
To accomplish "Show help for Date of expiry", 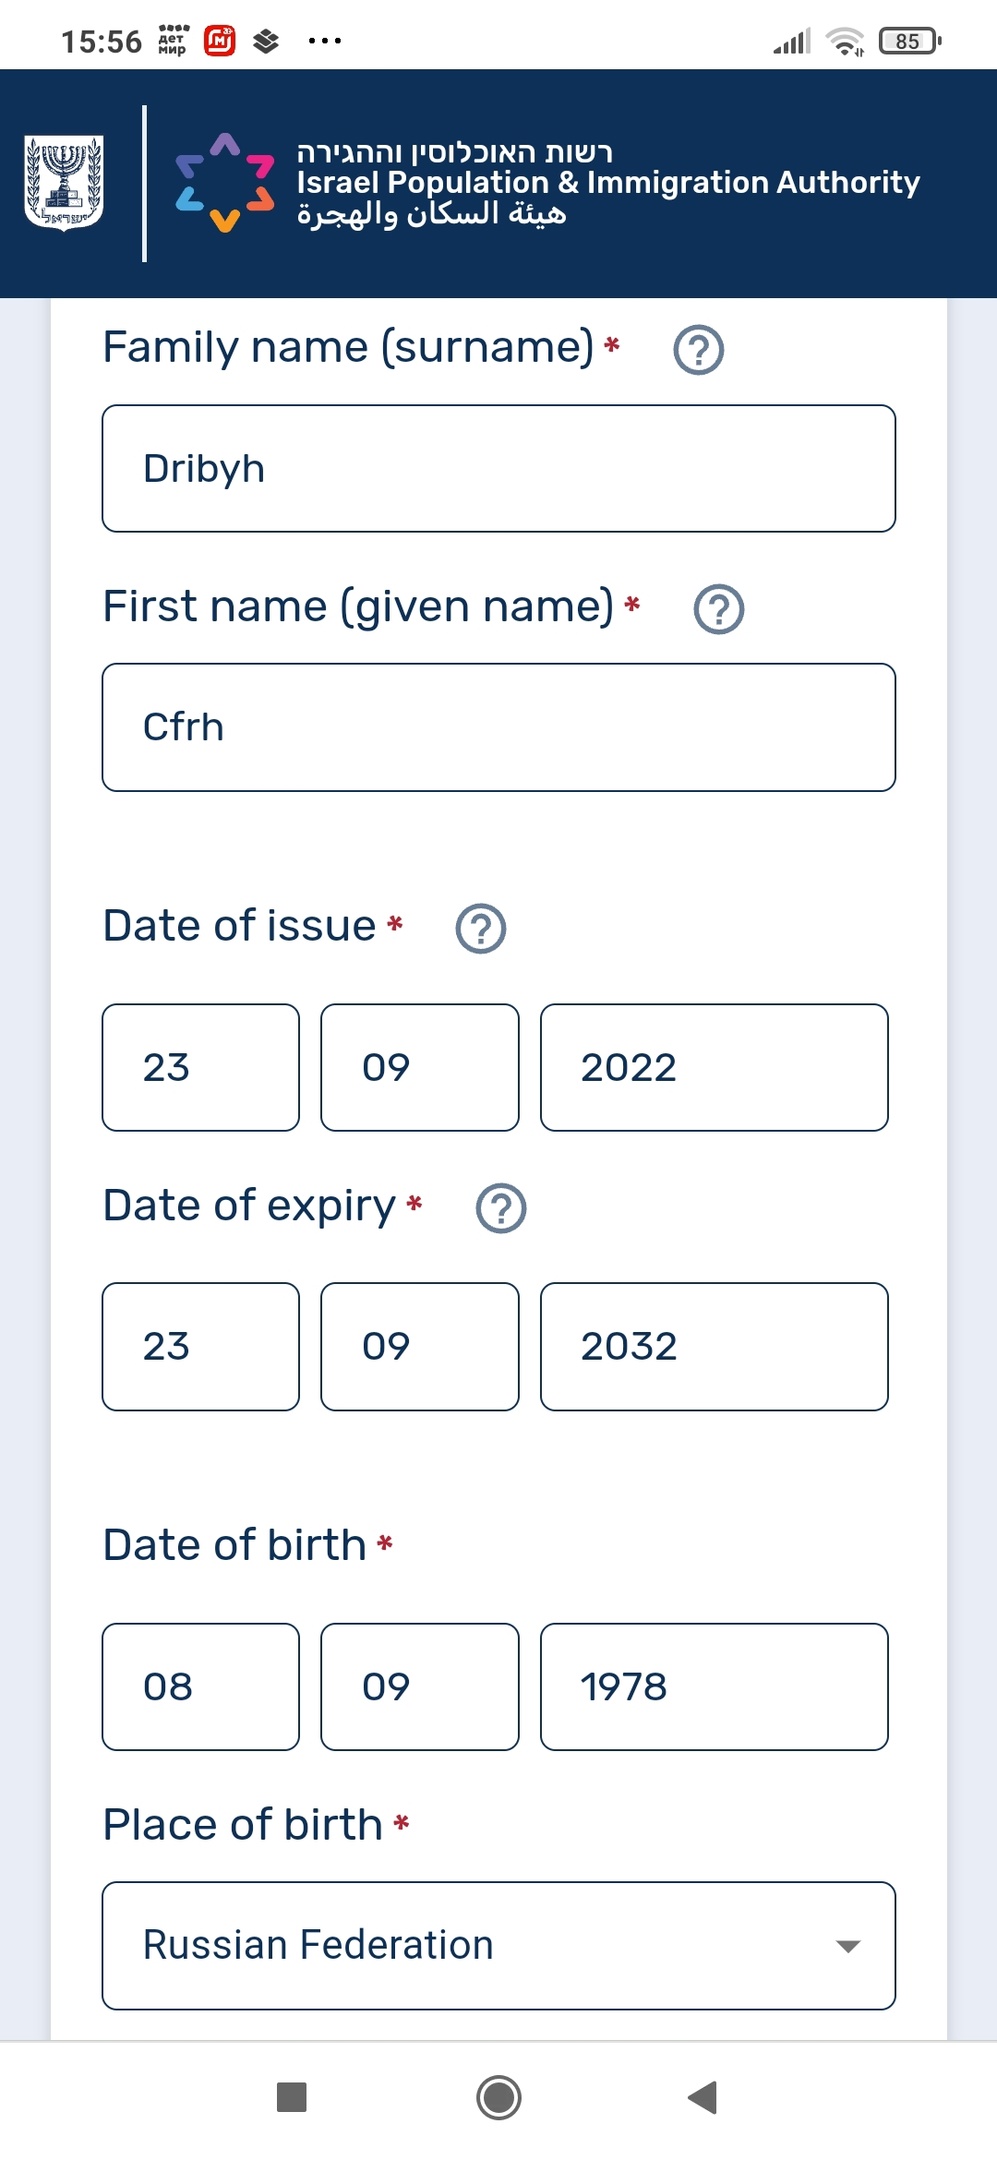I will 501,1208.
